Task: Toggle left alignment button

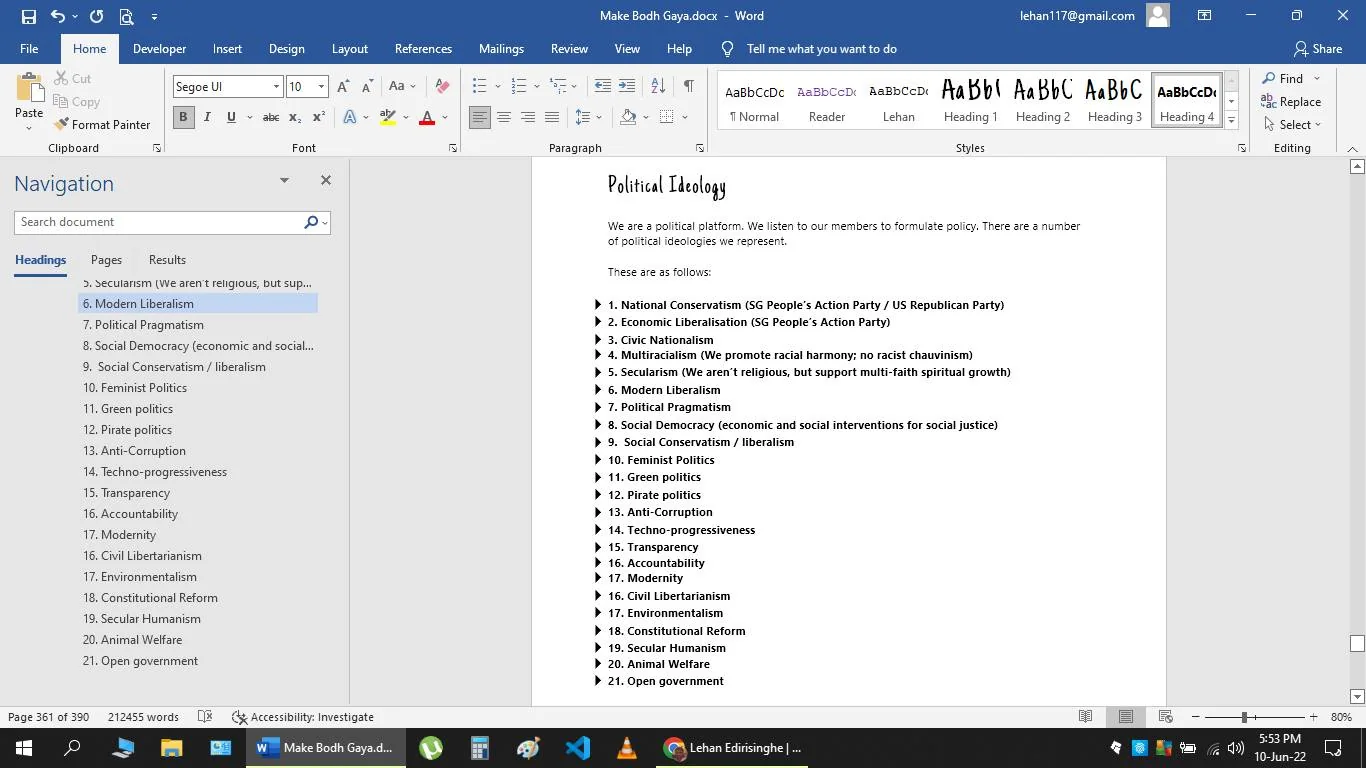Action: point(480,117)
